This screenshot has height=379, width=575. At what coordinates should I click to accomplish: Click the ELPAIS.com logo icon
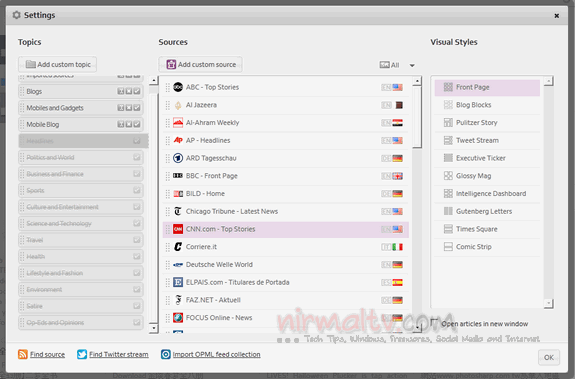178,282
